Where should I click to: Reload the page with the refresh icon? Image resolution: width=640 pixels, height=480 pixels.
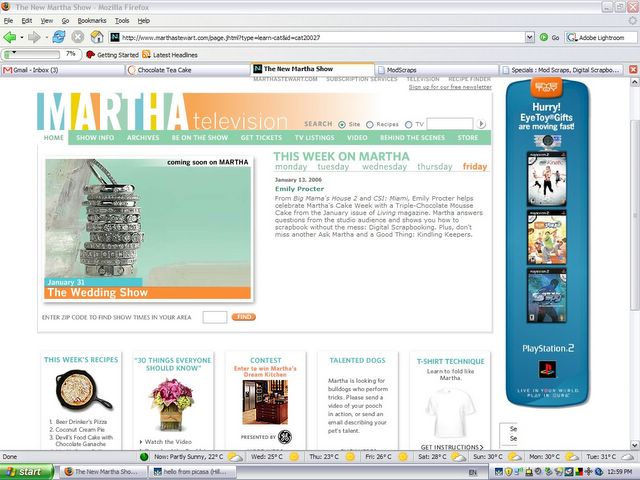pyautogui.click(x=59, y=37)
